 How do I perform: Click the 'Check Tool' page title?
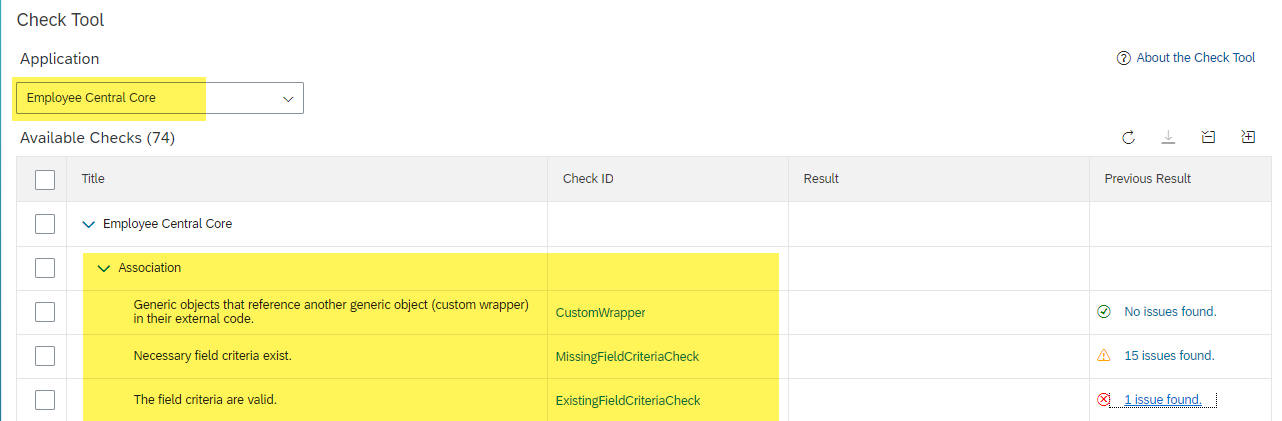click(60, 19)
